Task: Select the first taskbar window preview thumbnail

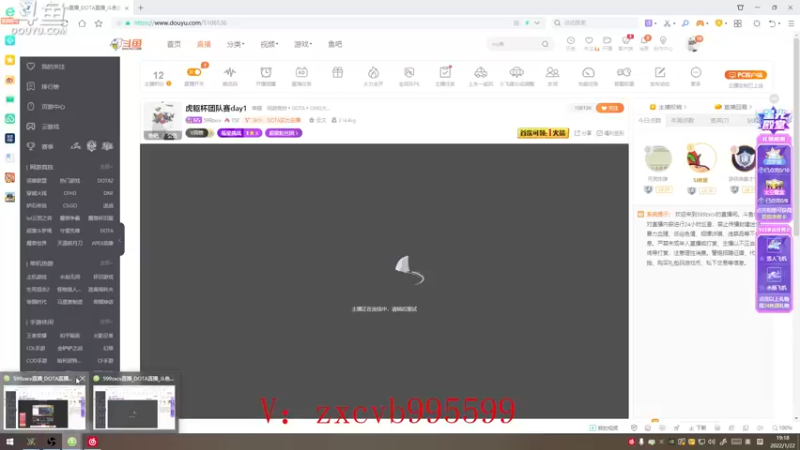Action: point(44,407)
